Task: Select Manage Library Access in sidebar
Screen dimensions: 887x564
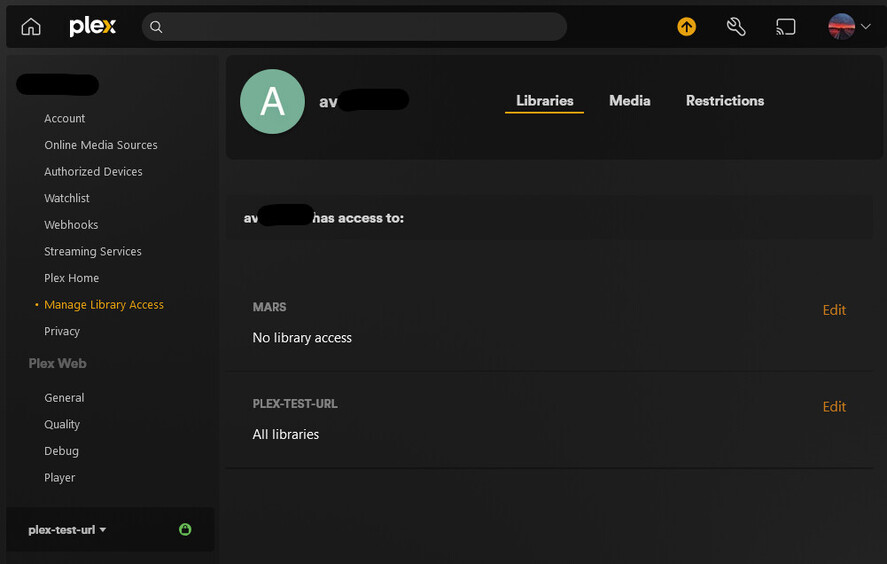Action: click(x=104, y=304)
